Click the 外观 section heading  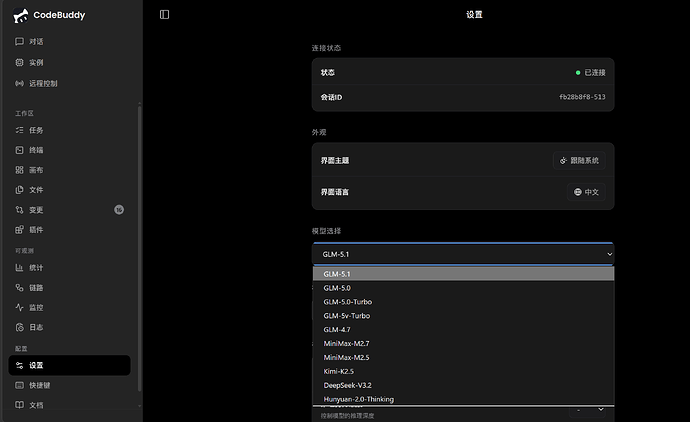(x=319, y=132)
